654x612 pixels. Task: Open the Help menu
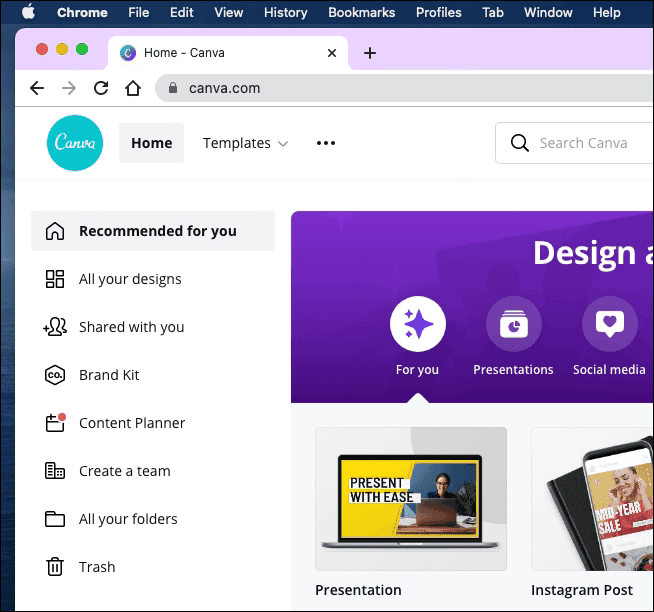click(x=607, y=13)
